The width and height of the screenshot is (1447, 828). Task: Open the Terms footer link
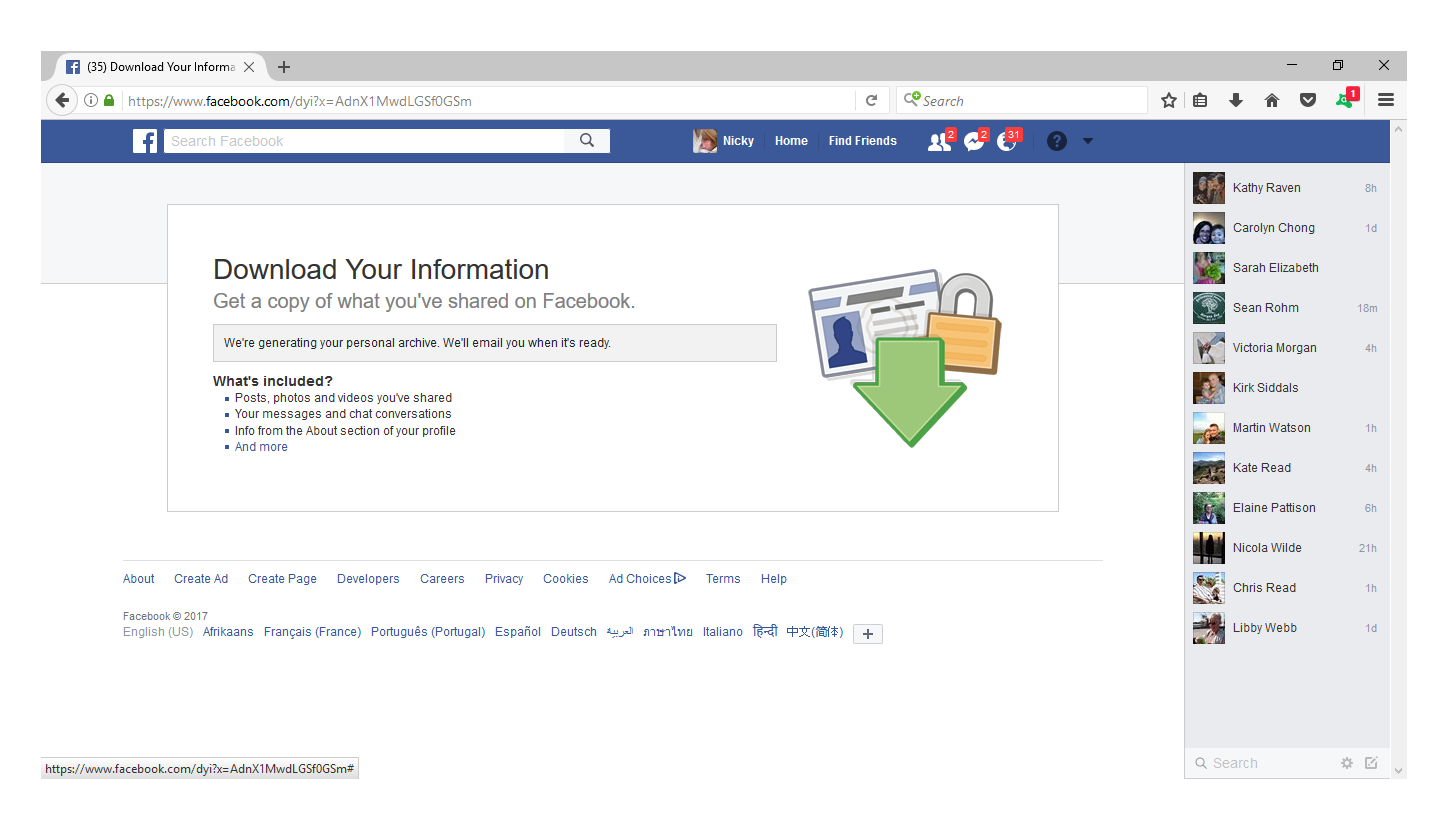[x=723, y=579]
